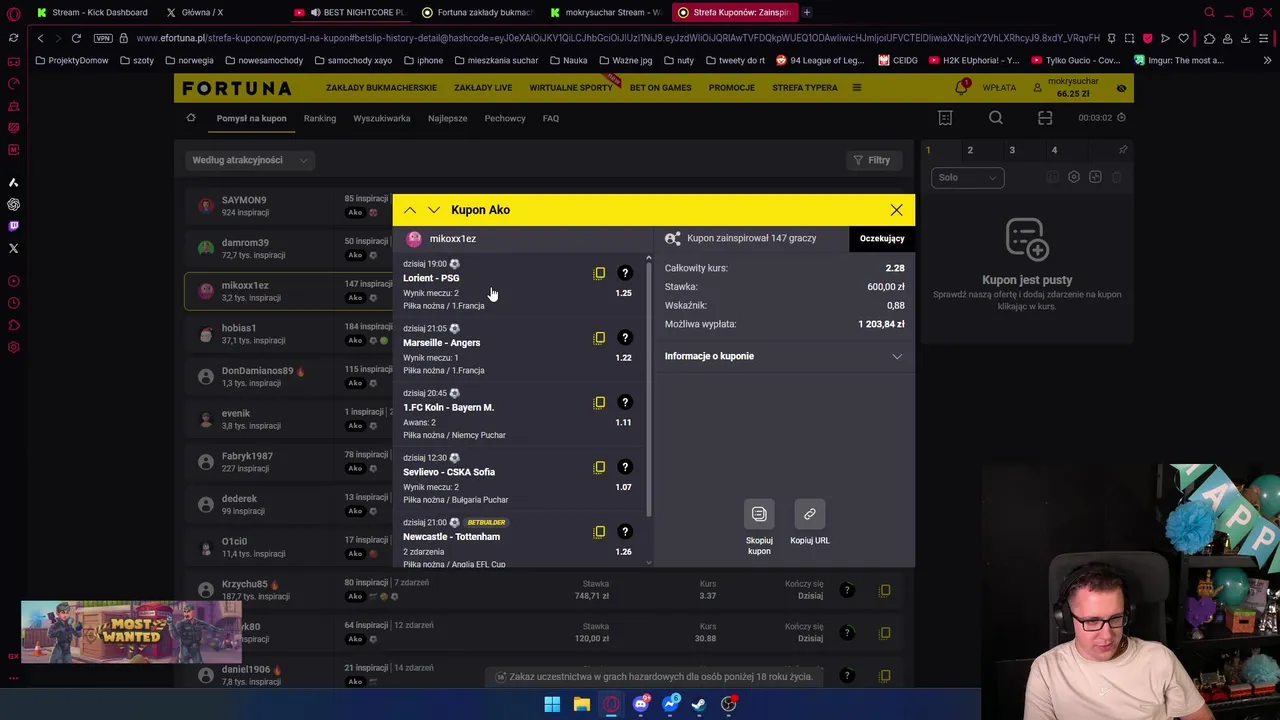Open notifications bell icon
Image resolution: width=1280 pixels, height=720 pixels.
961,88
